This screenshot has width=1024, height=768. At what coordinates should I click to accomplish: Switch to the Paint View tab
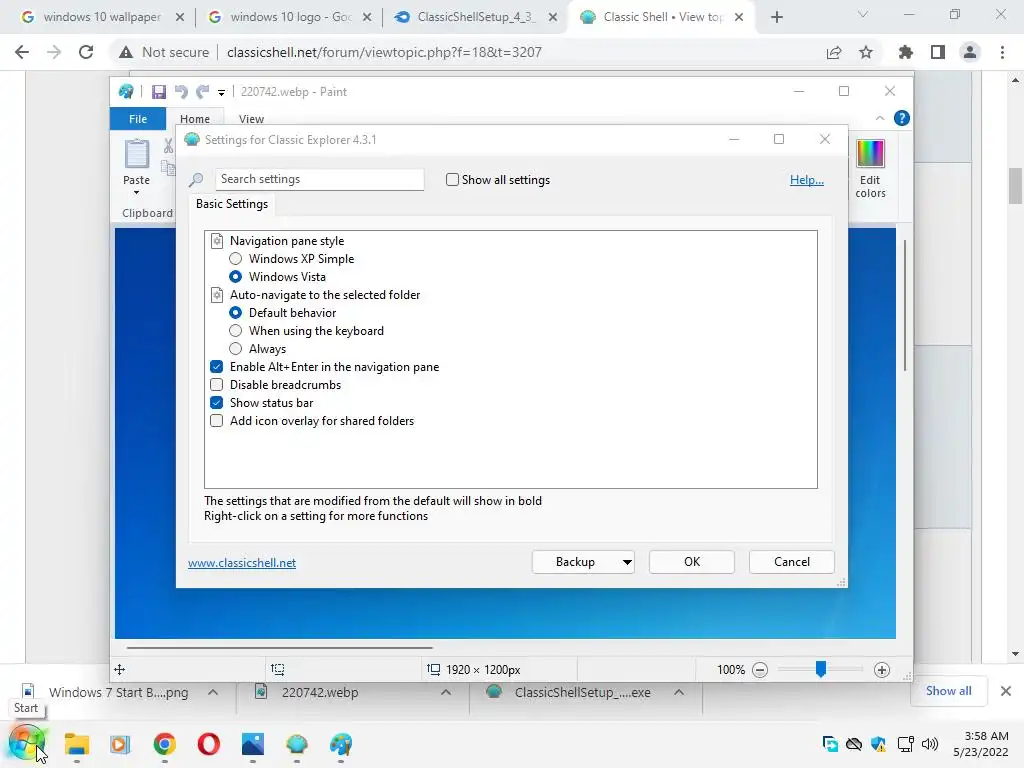click(x=251, y=119)
